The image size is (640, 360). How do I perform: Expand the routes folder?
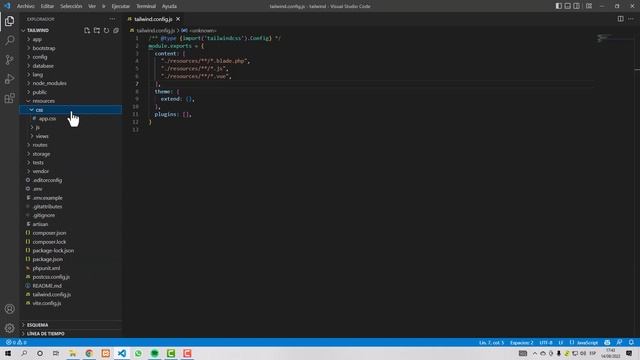pos(40,145)
